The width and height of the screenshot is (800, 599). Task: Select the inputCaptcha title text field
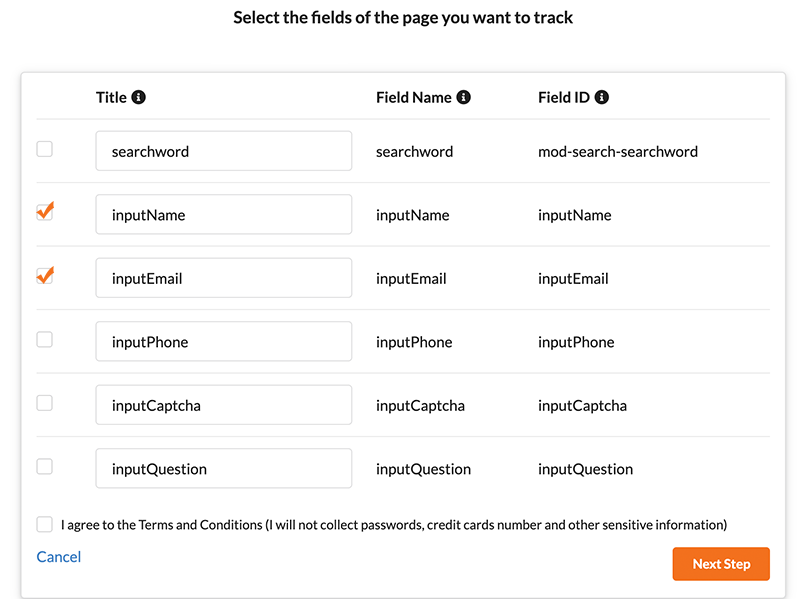click(x=223, y=405)
